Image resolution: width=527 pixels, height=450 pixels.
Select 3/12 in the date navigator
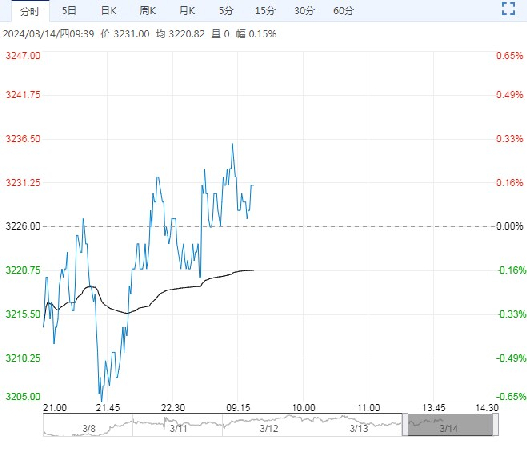point(269,428)
